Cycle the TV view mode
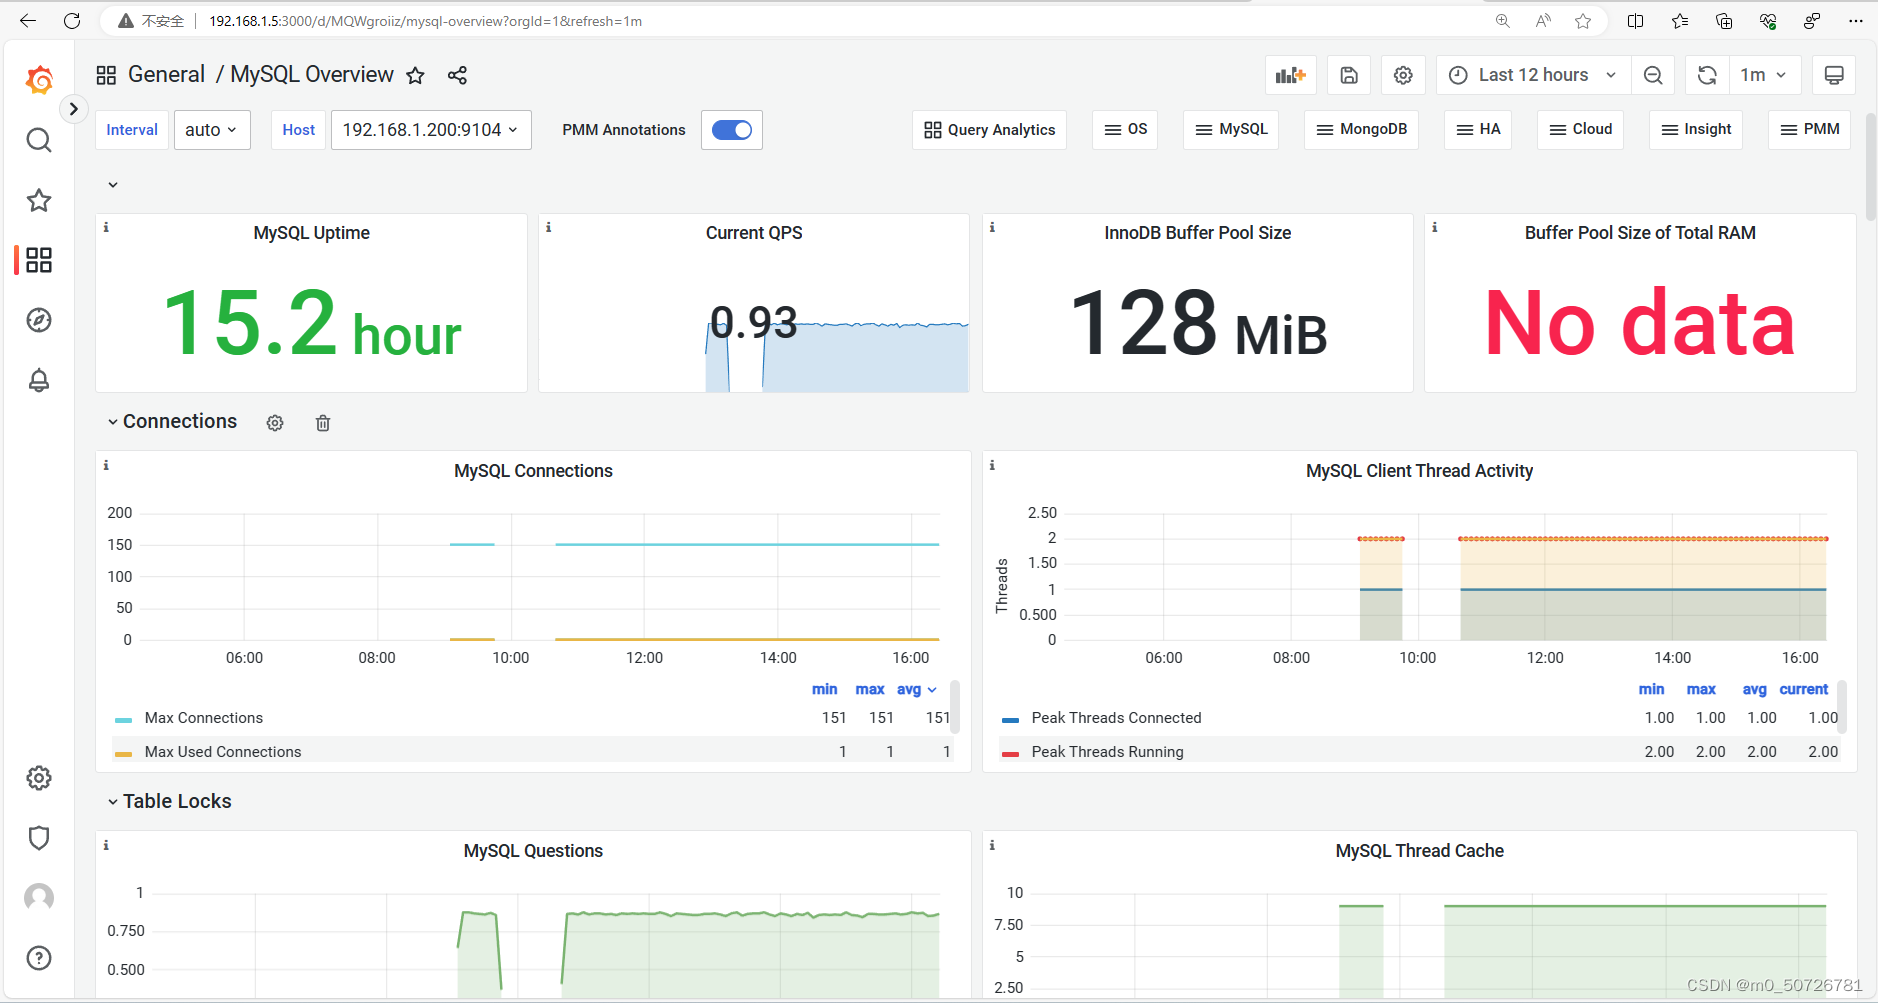1878x1003 pixels. point(1834,75)
